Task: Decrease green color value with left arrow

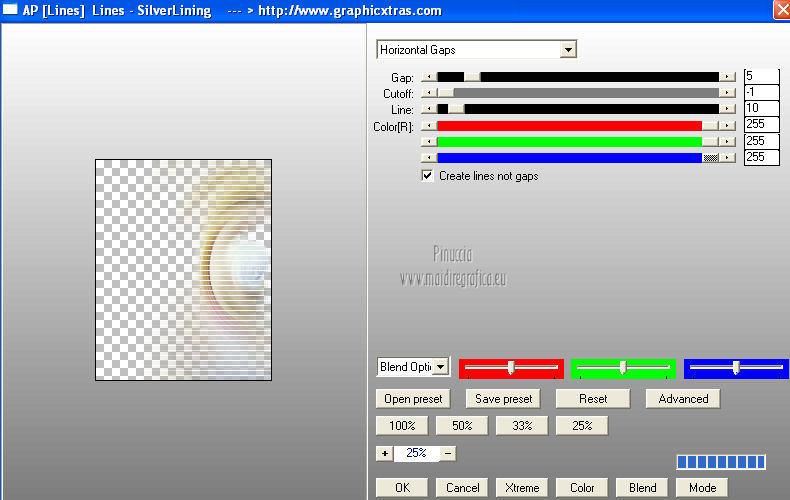Action: tap(429, 142)
